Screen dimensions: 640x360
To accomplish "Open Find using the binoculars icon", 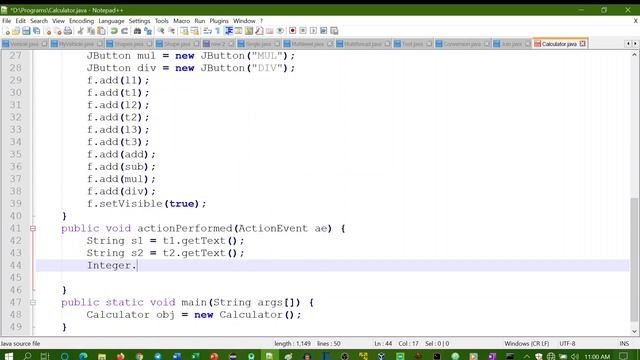I will pyautogui.click(x=138, y=31).
